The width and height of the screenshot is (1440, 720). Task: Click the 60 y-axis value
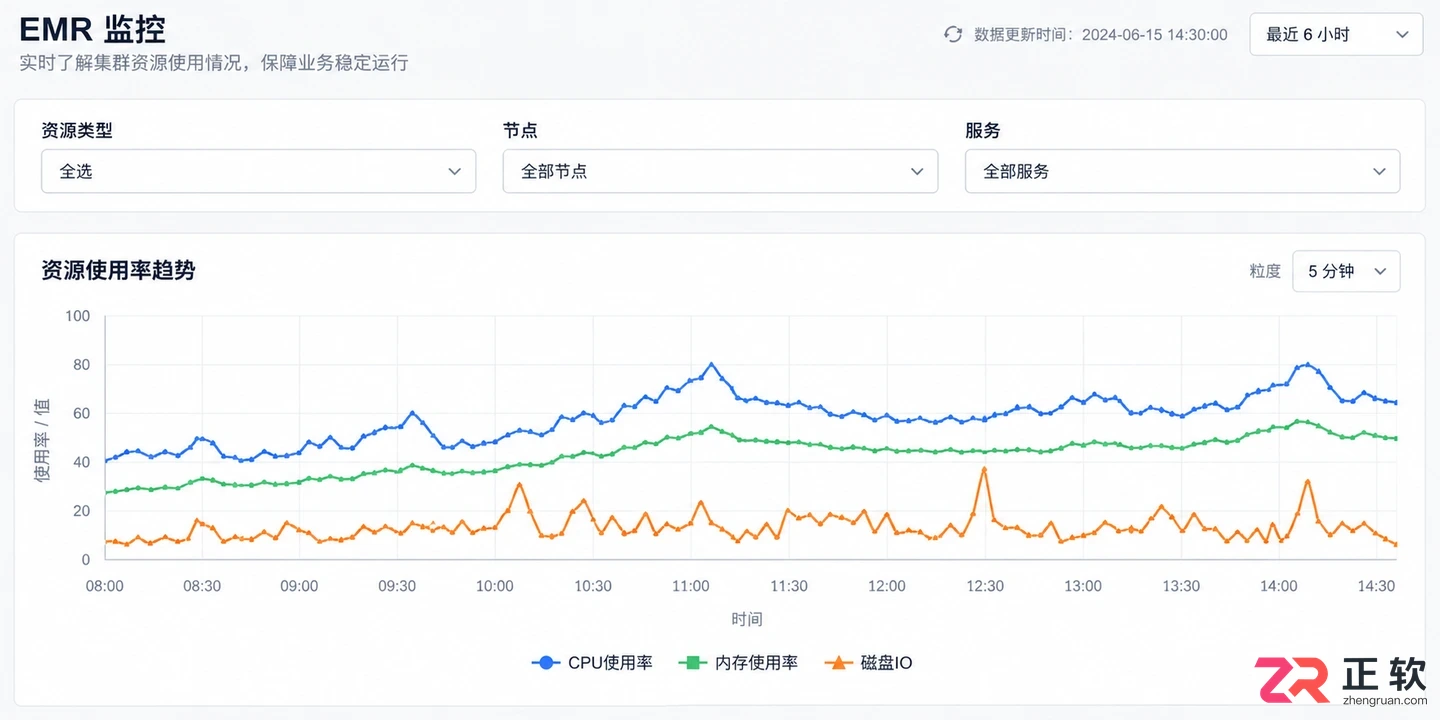point(81,413)
